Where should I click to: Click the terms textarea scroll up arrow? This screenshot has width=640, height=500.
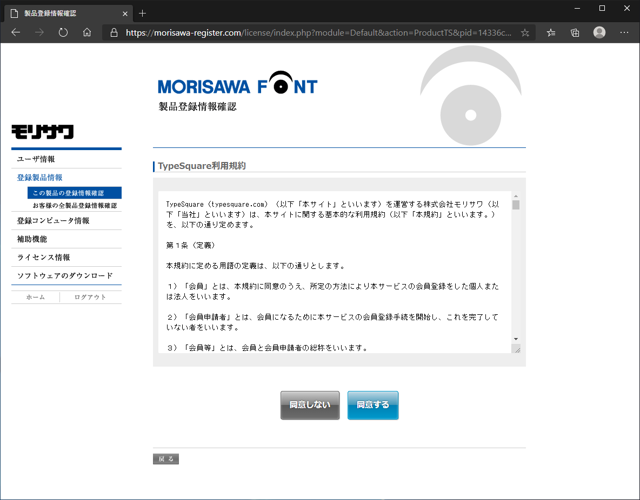point(516,196)
